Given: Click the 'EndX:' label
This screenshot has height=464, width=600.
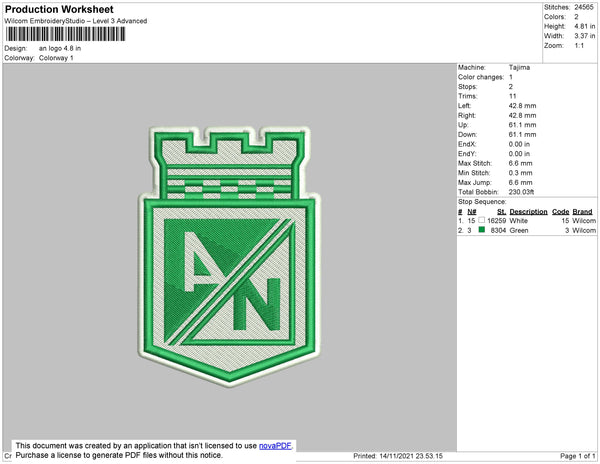Looking at the screenshot, I should (x=467, y=144).
